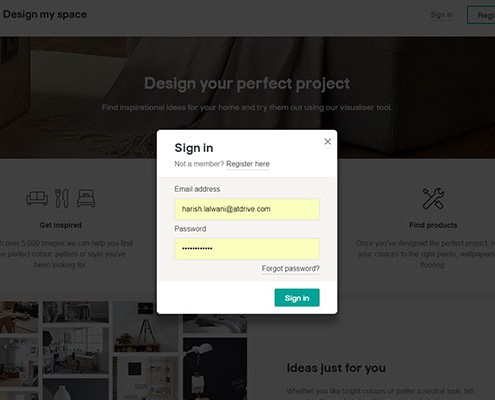The height and width of the screenshot is (400, 495).
Task: Submit with the teal Sign in button
Action: click(x=297, y=298)
